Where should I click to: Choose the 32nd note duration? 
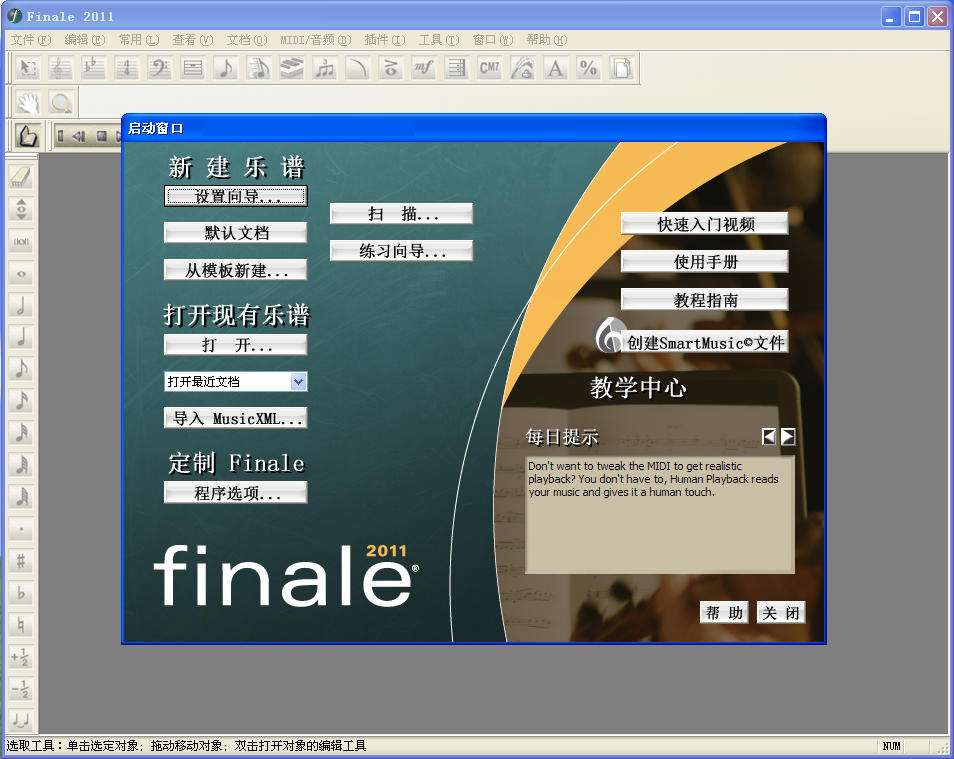[21, 433]
